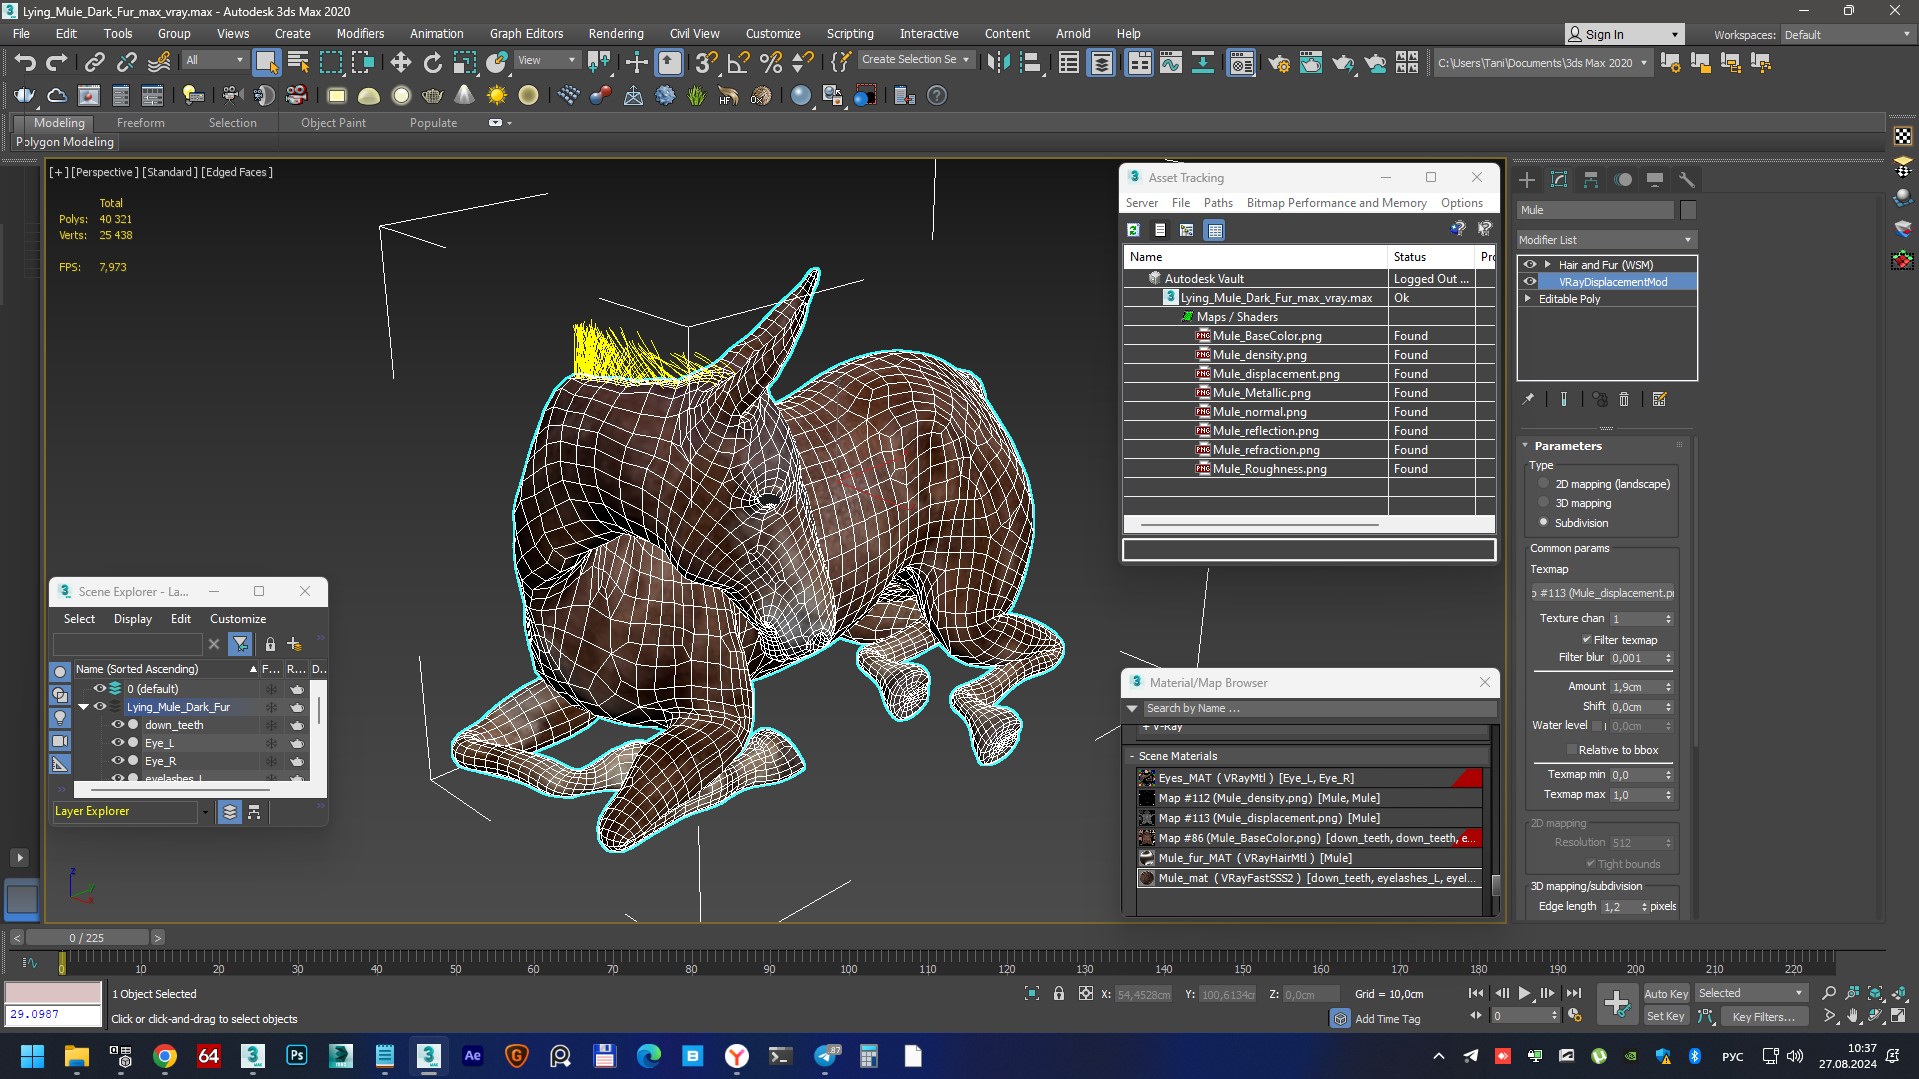Image resolution: width=1919 pixels, height=1079 pixels.
Task: Open the Hierarchy panel icon
Action: 1591,180
